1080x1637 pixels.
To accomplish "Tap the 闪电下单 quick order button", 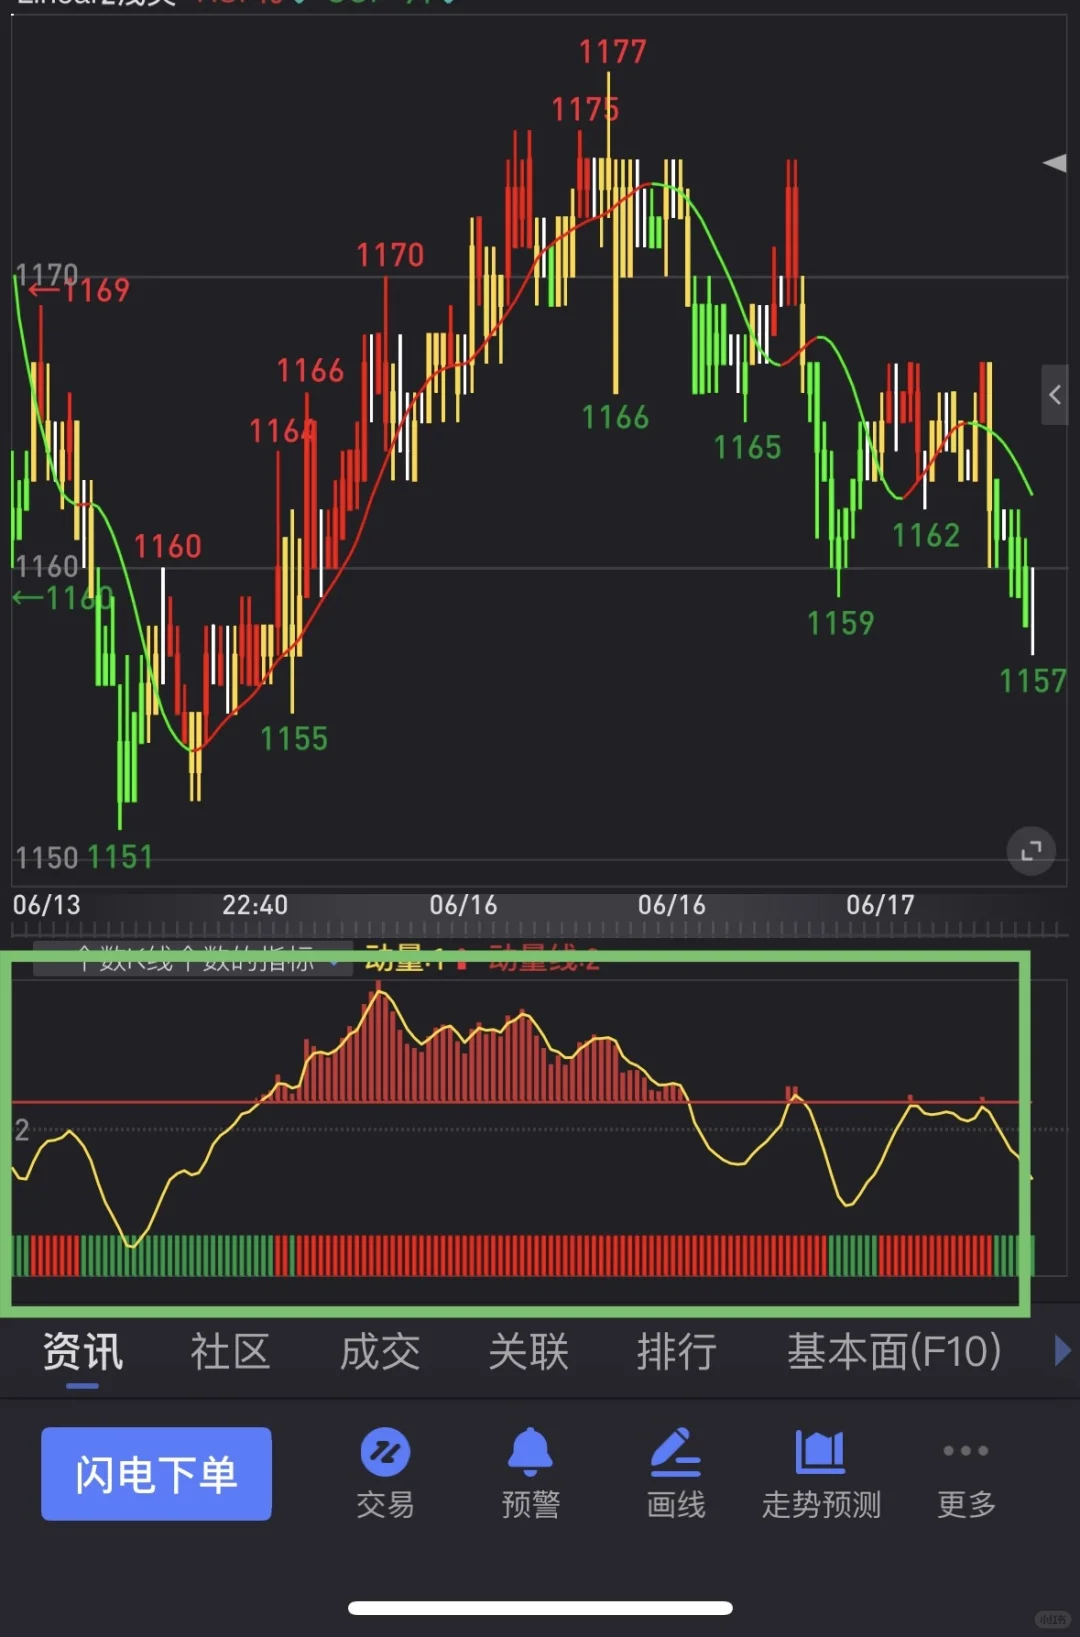I will [x=156, y=1474].
